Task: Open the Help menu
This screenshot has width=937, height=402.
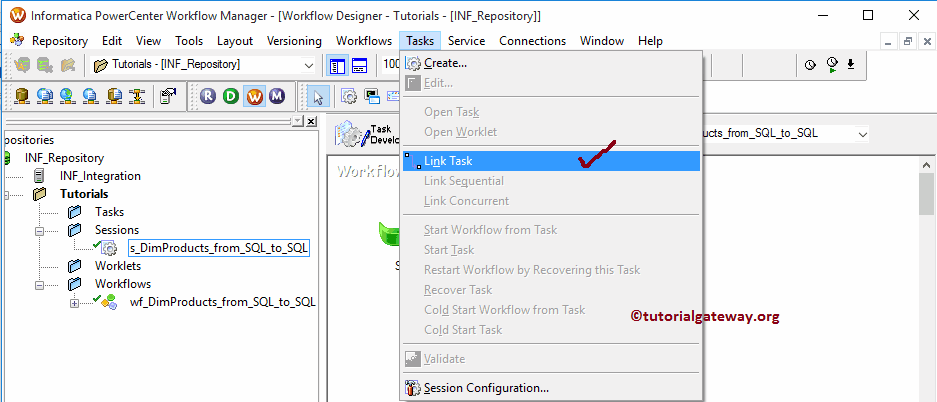Action: click(x=650, y=41)
